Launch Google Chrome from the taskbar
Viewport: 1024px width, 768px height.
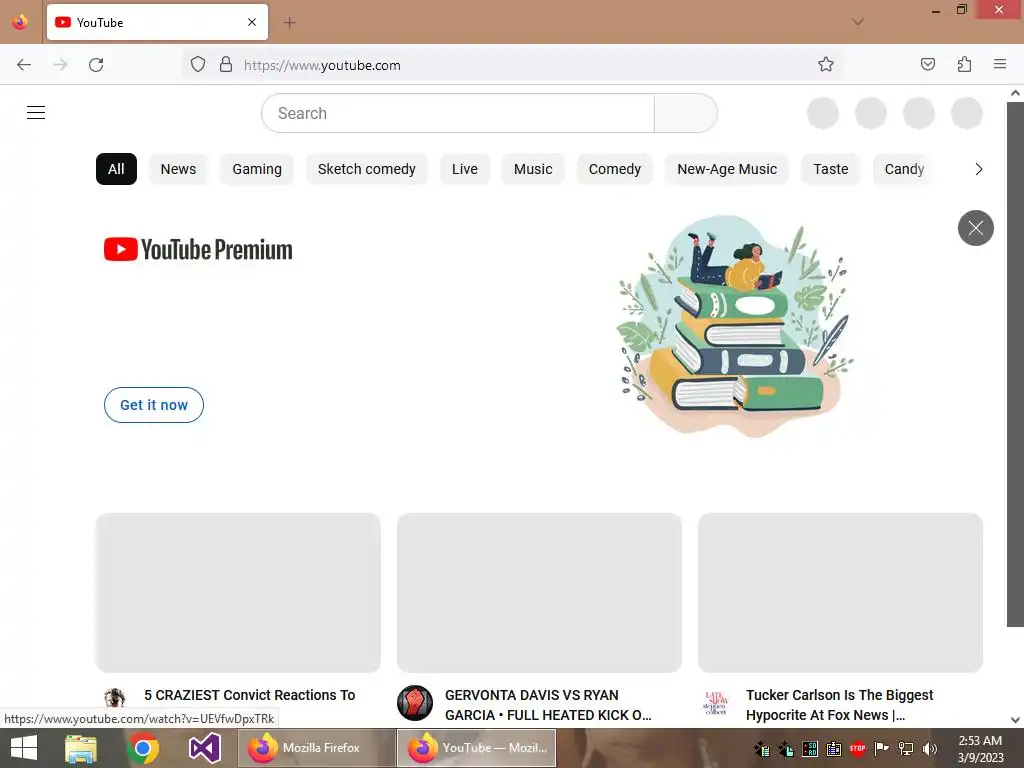[143, 748]
